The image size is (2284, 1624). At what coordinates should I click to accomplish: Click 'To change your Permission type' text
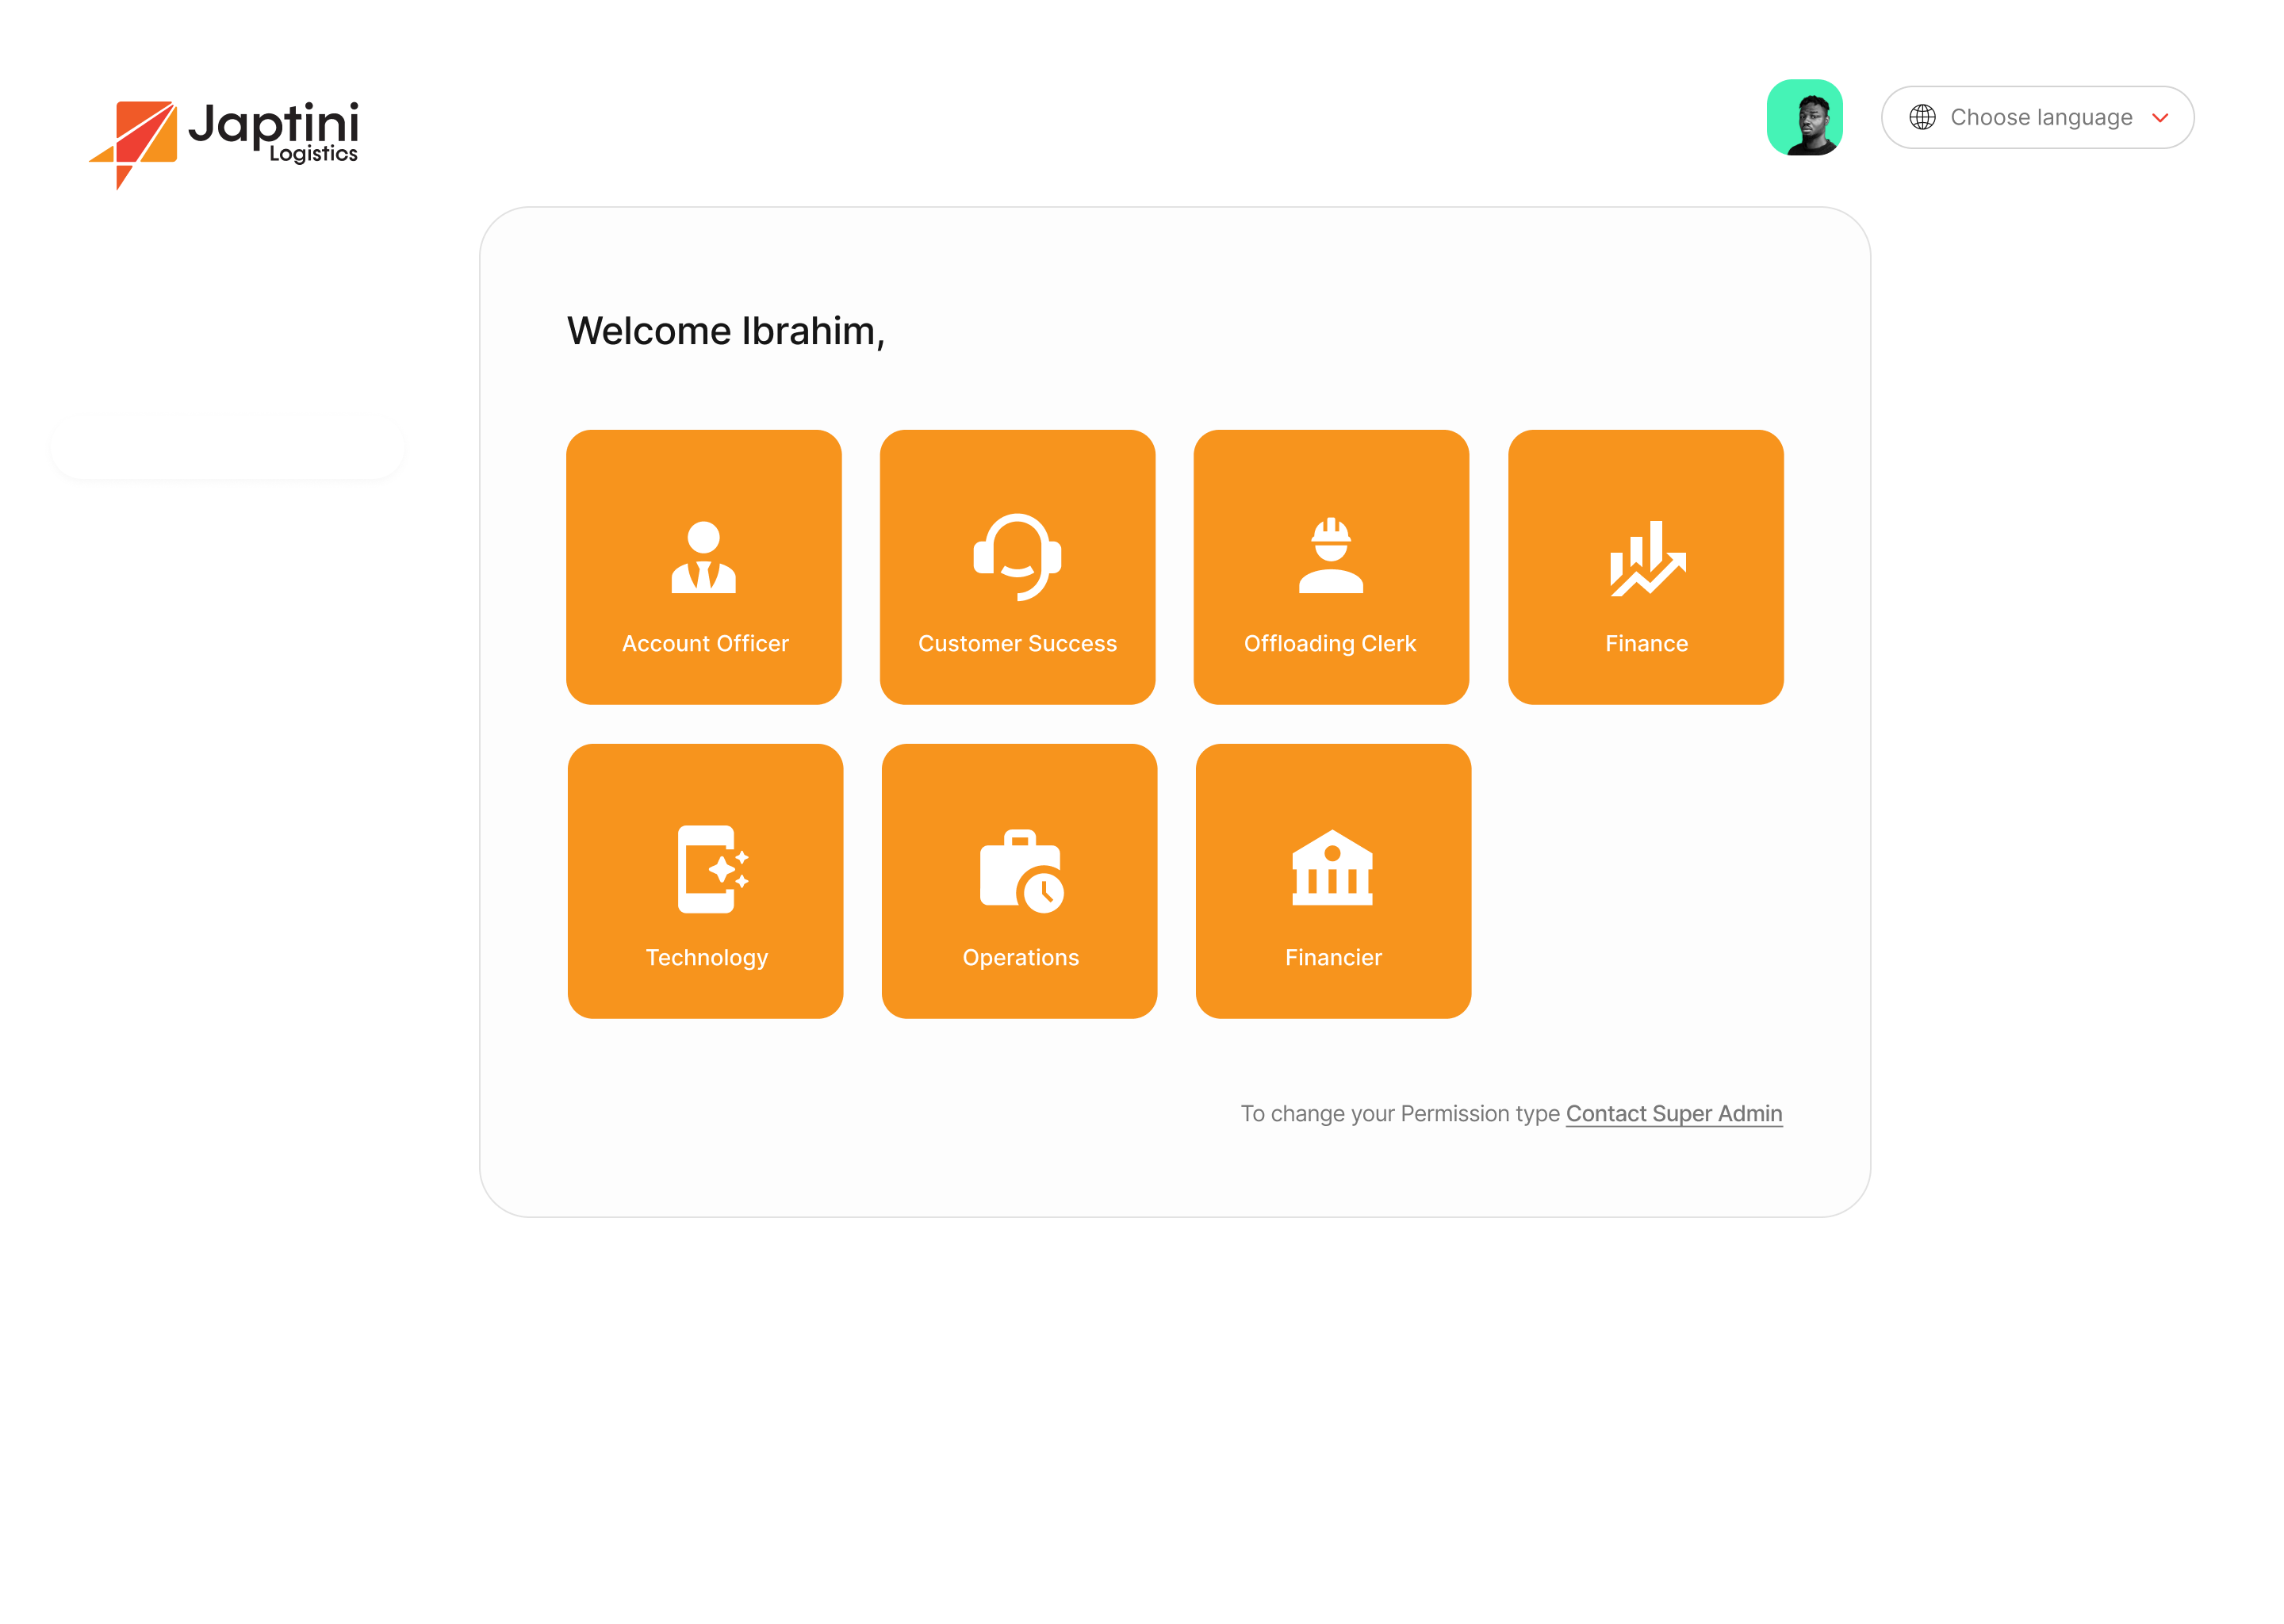click(x=1399, y=1113)
